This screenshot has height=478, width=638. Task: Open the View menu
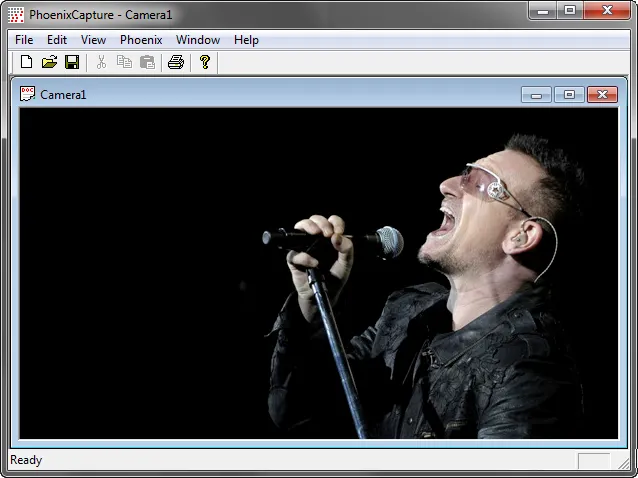pos(93,40)
